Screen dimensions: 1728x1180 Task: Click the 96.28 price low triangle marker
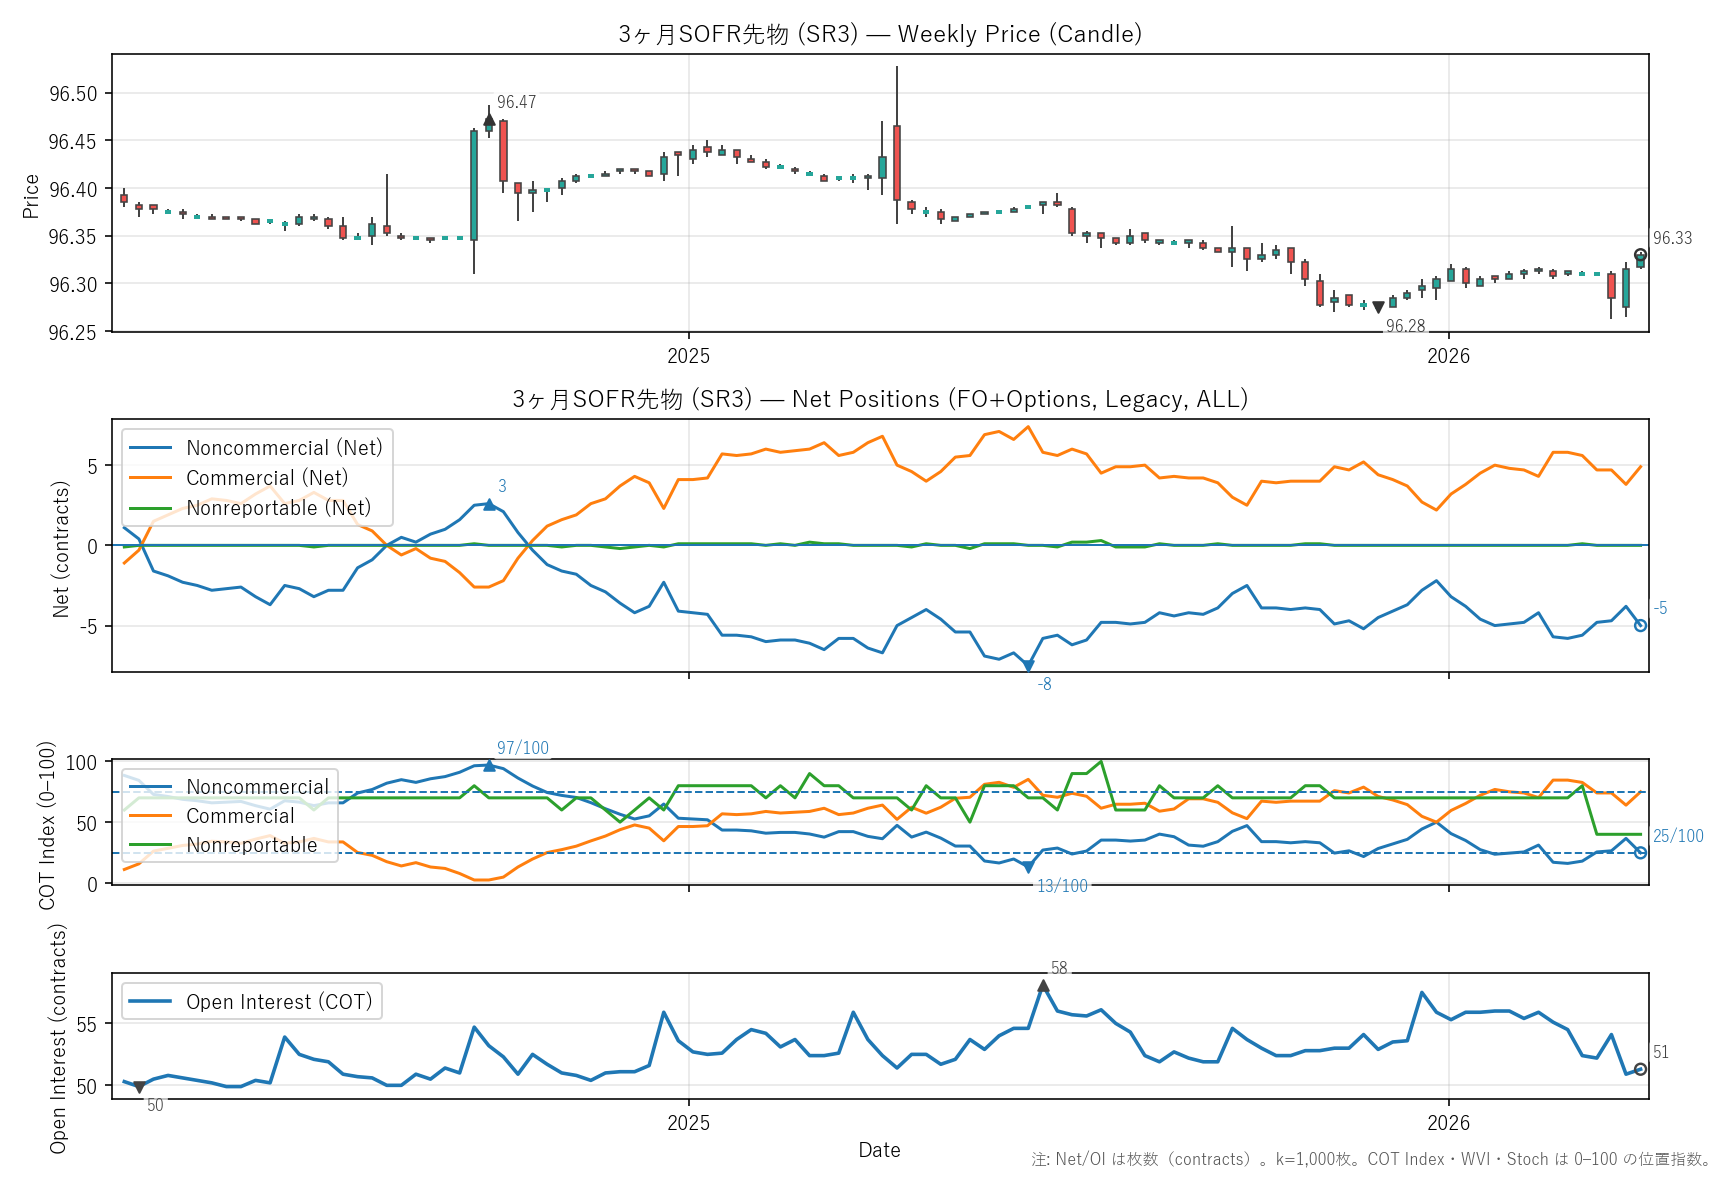[1378, 307]
